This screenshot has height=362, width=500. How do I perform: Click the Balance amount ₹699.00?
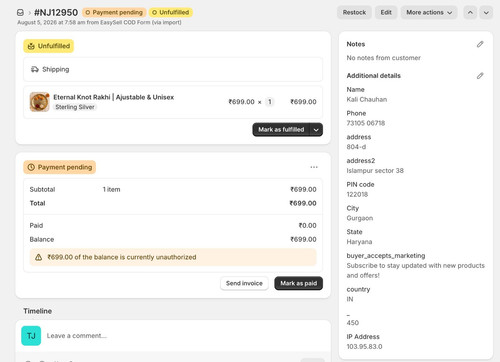(303, 240)
